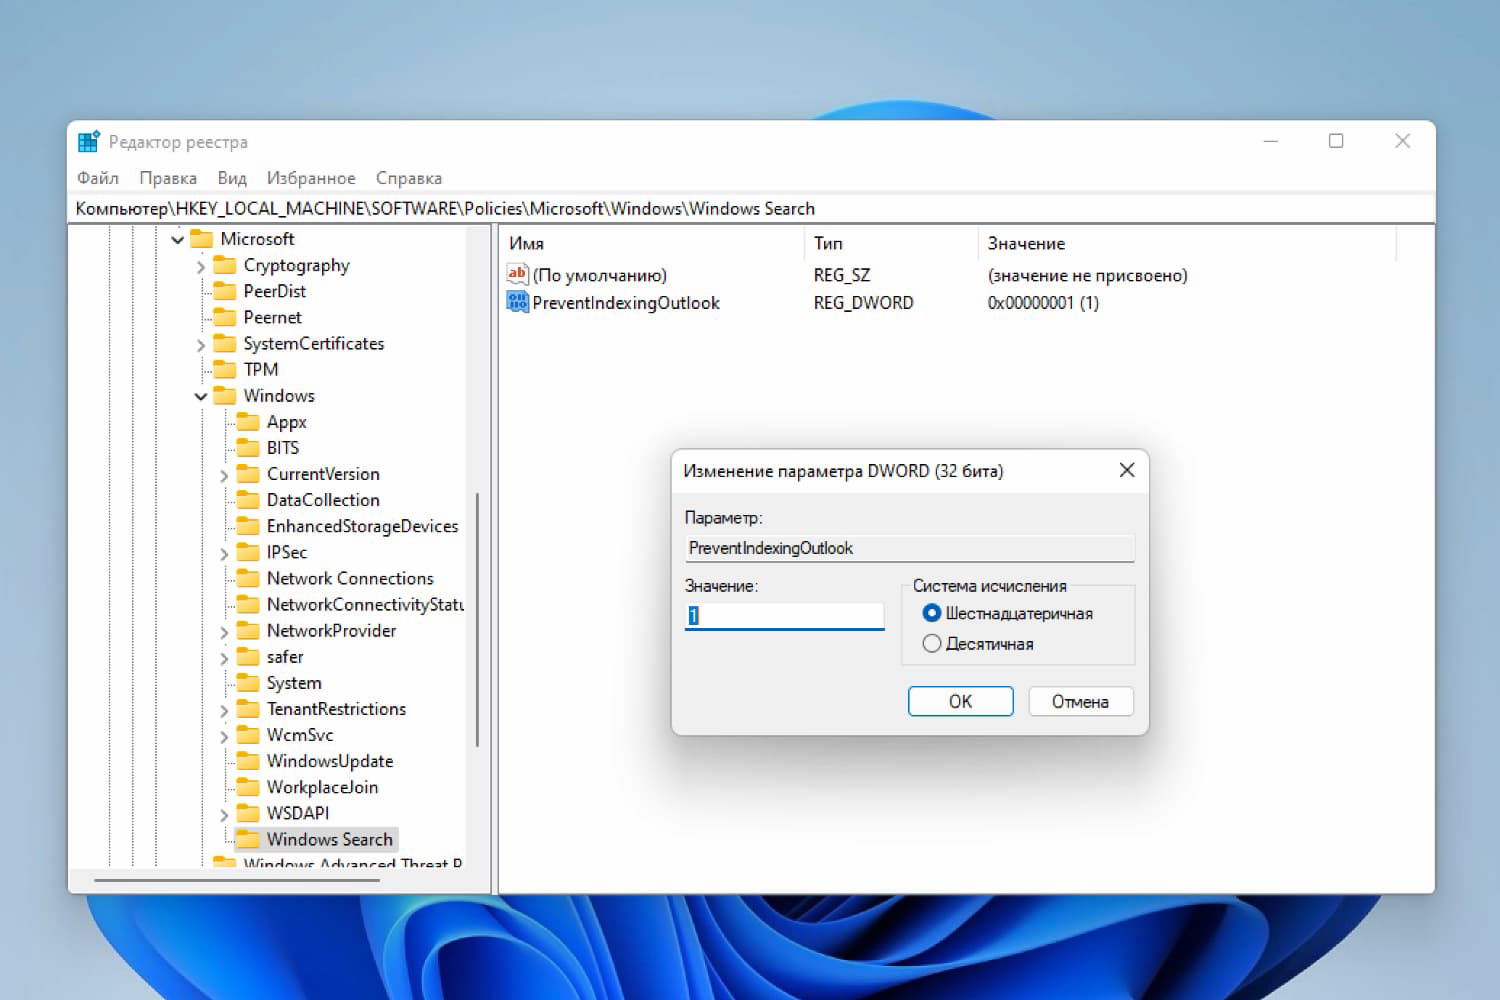
Task: Click the Значение value input field
Action: (x=785, y=616)
